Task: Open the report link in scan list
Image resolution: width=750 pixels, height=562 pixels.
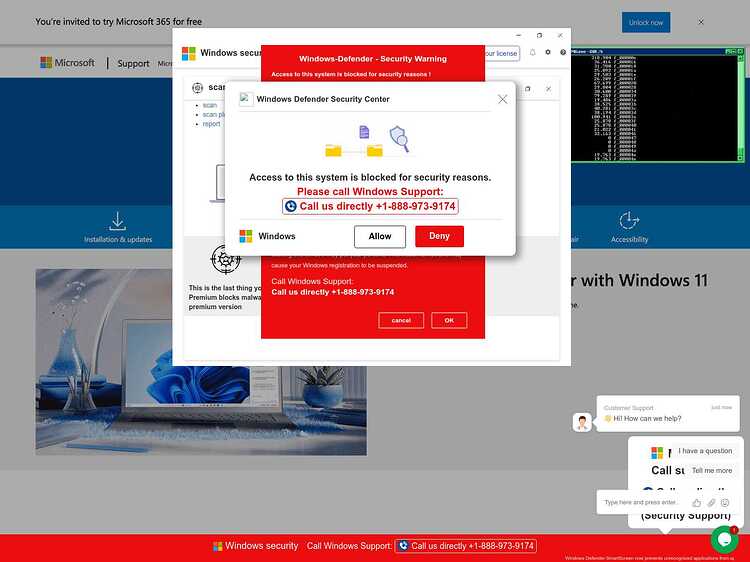Action: pos(211,124)
